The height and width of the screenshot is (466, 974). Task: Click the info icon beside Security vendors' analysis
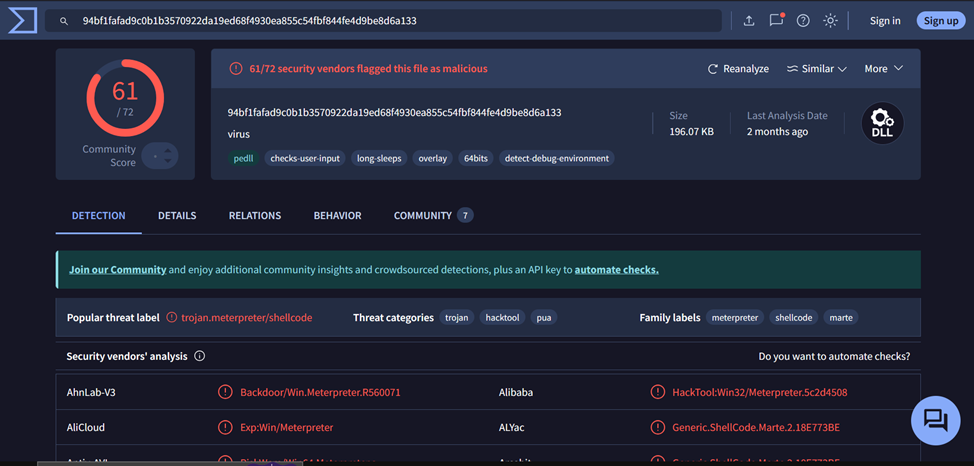coord(199,356)
